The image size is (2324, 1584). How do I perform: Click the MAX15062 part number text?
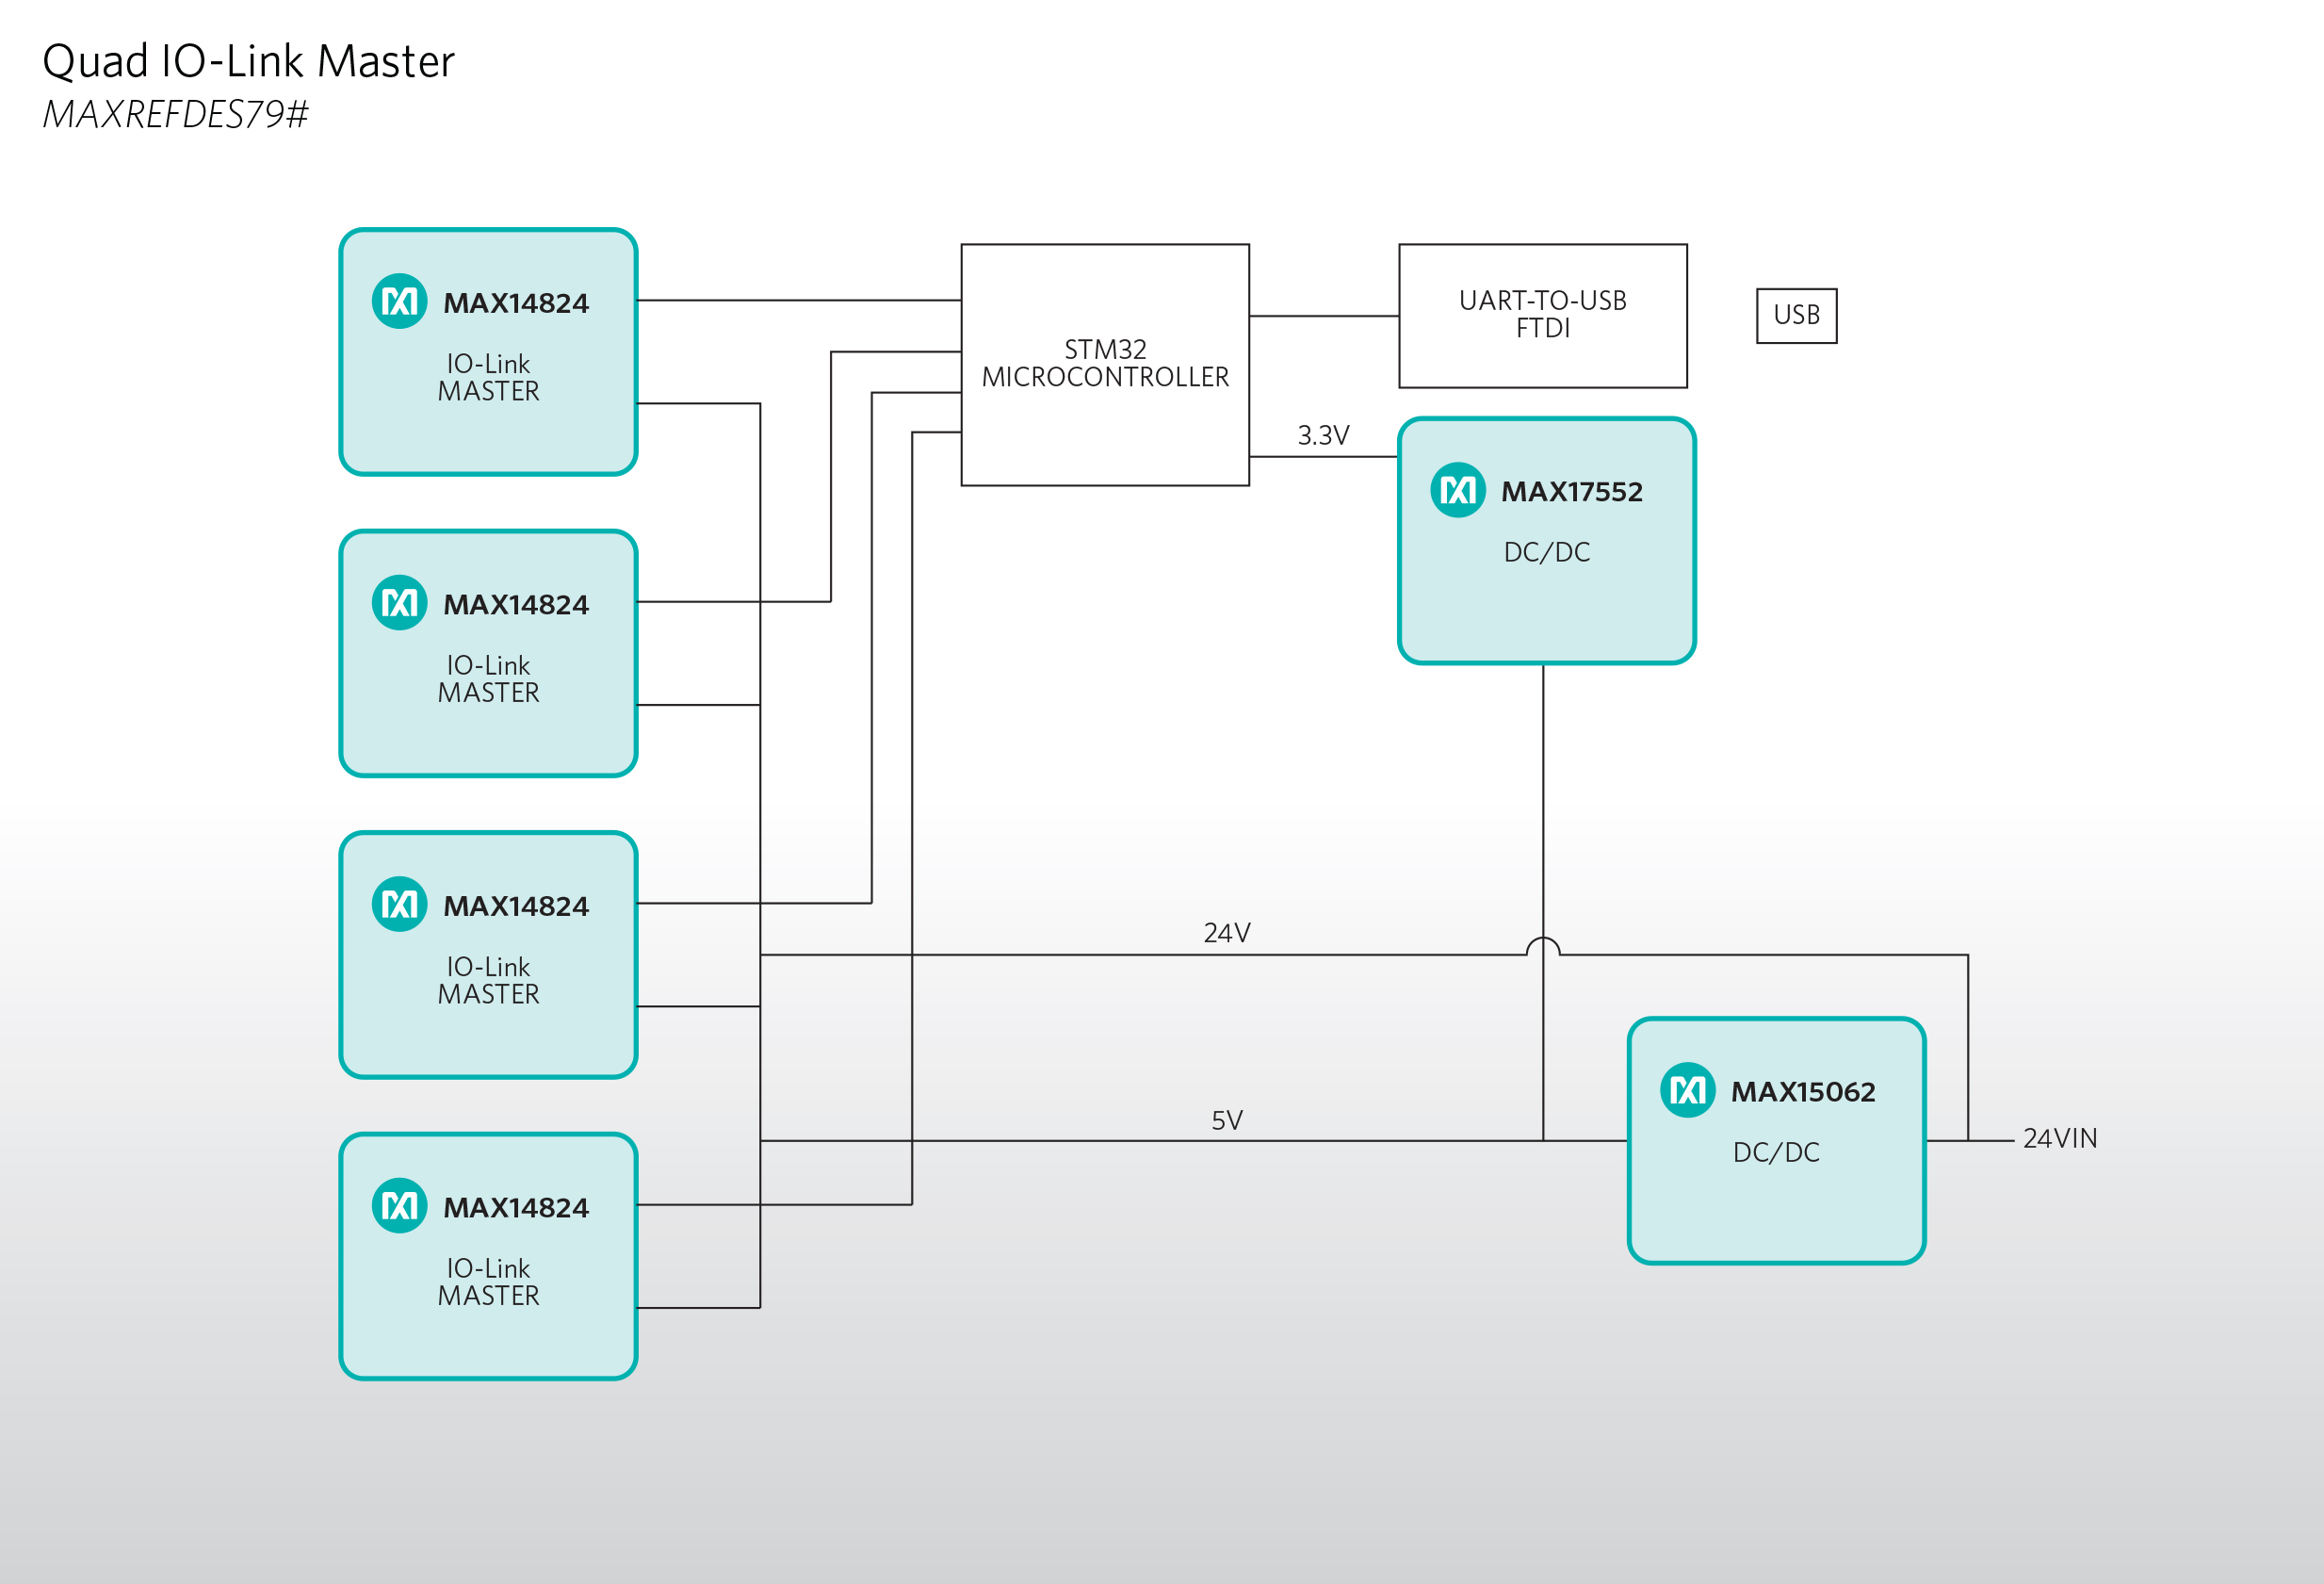pyautogui.click(x=1802, y=1092)
